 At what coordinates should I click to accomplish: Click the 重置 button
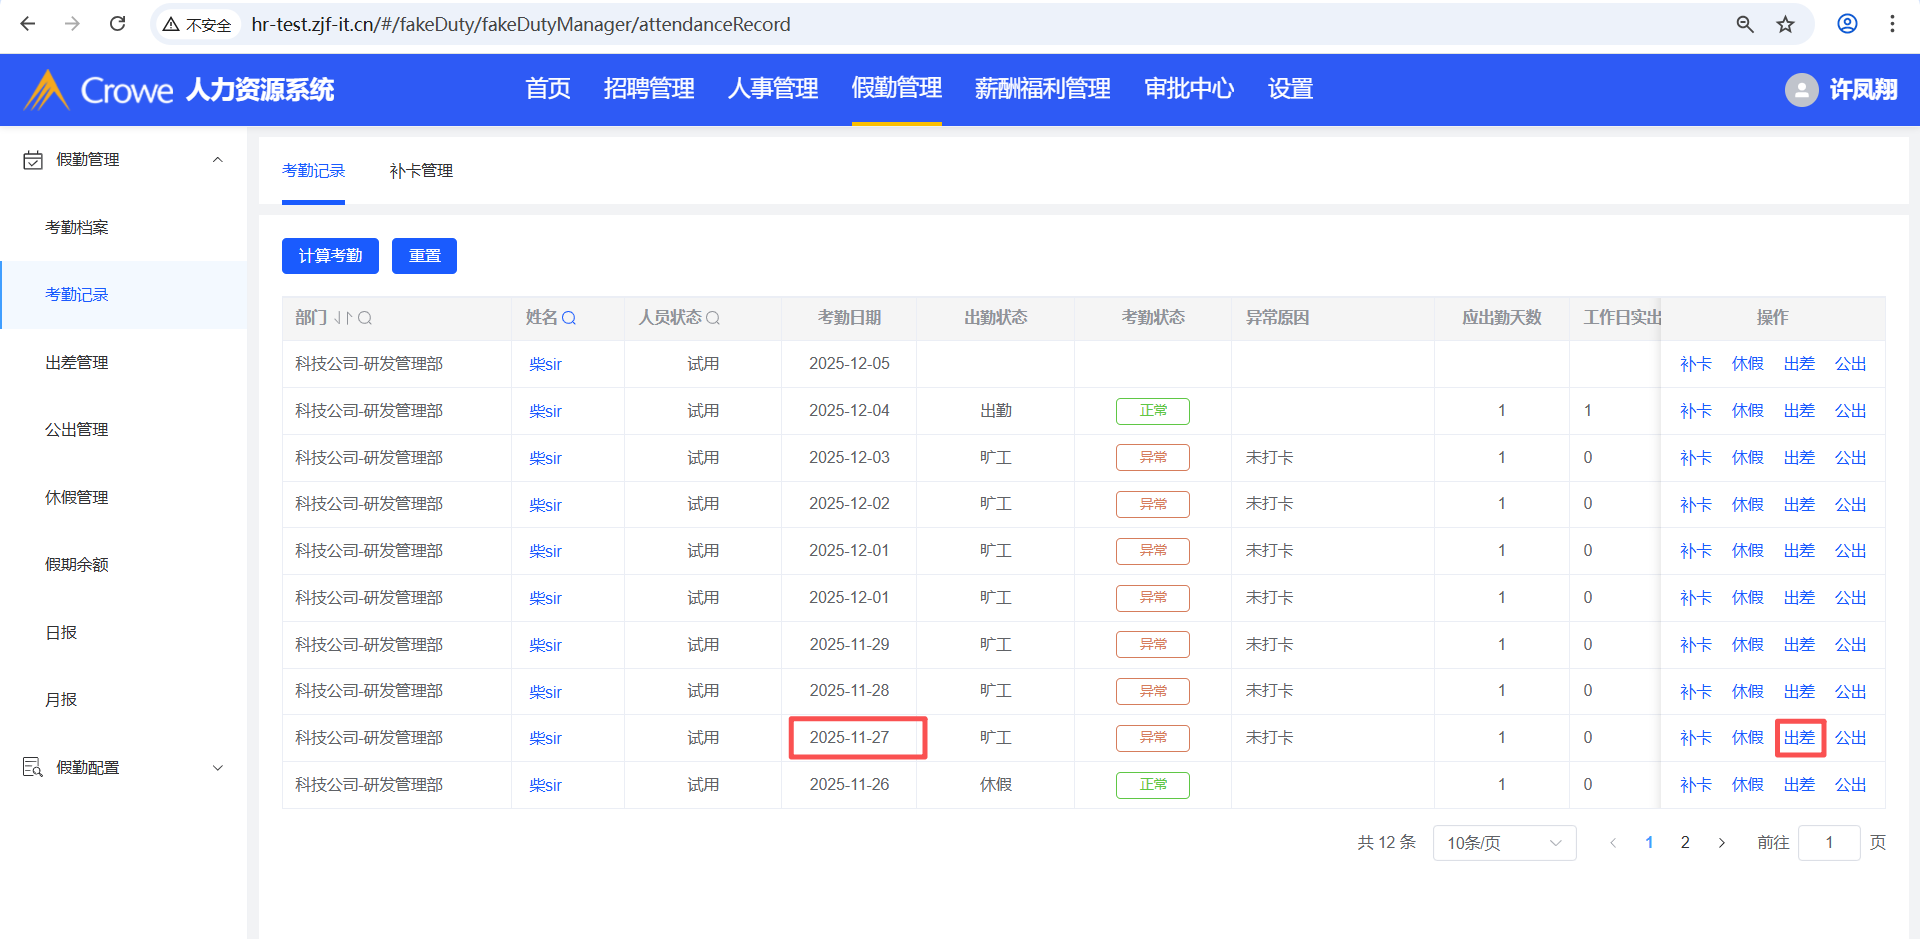(424, 256)
